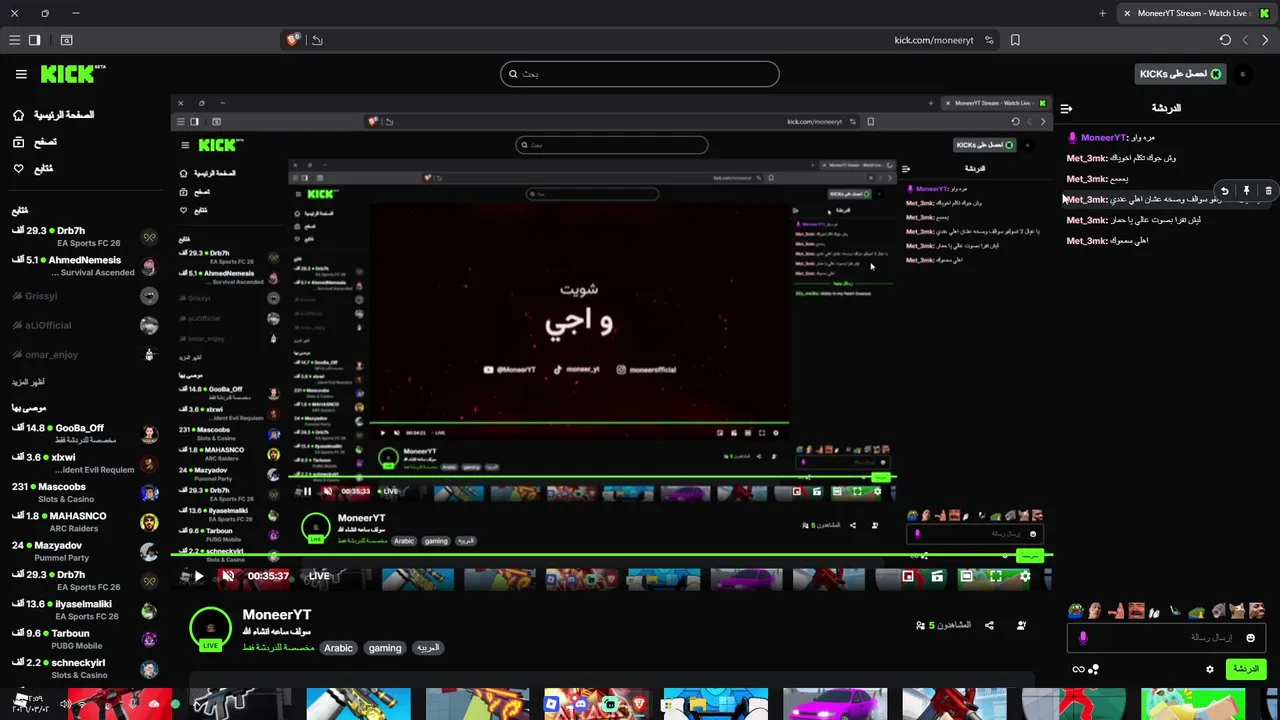Viewport: 1280px width, 720px height.
Task: Open the browser menu icon
Action: coord(14,40)
